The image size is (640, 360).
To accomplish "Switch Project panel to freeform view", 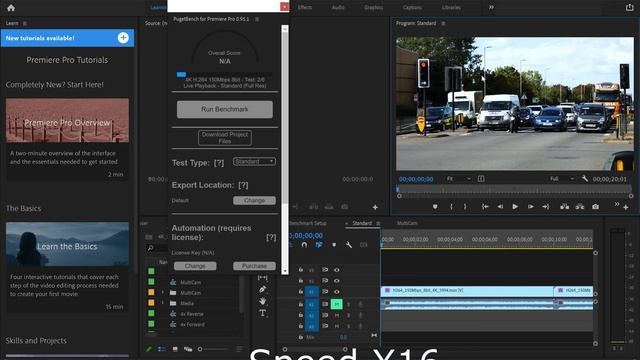I will [x=188, y=349].
